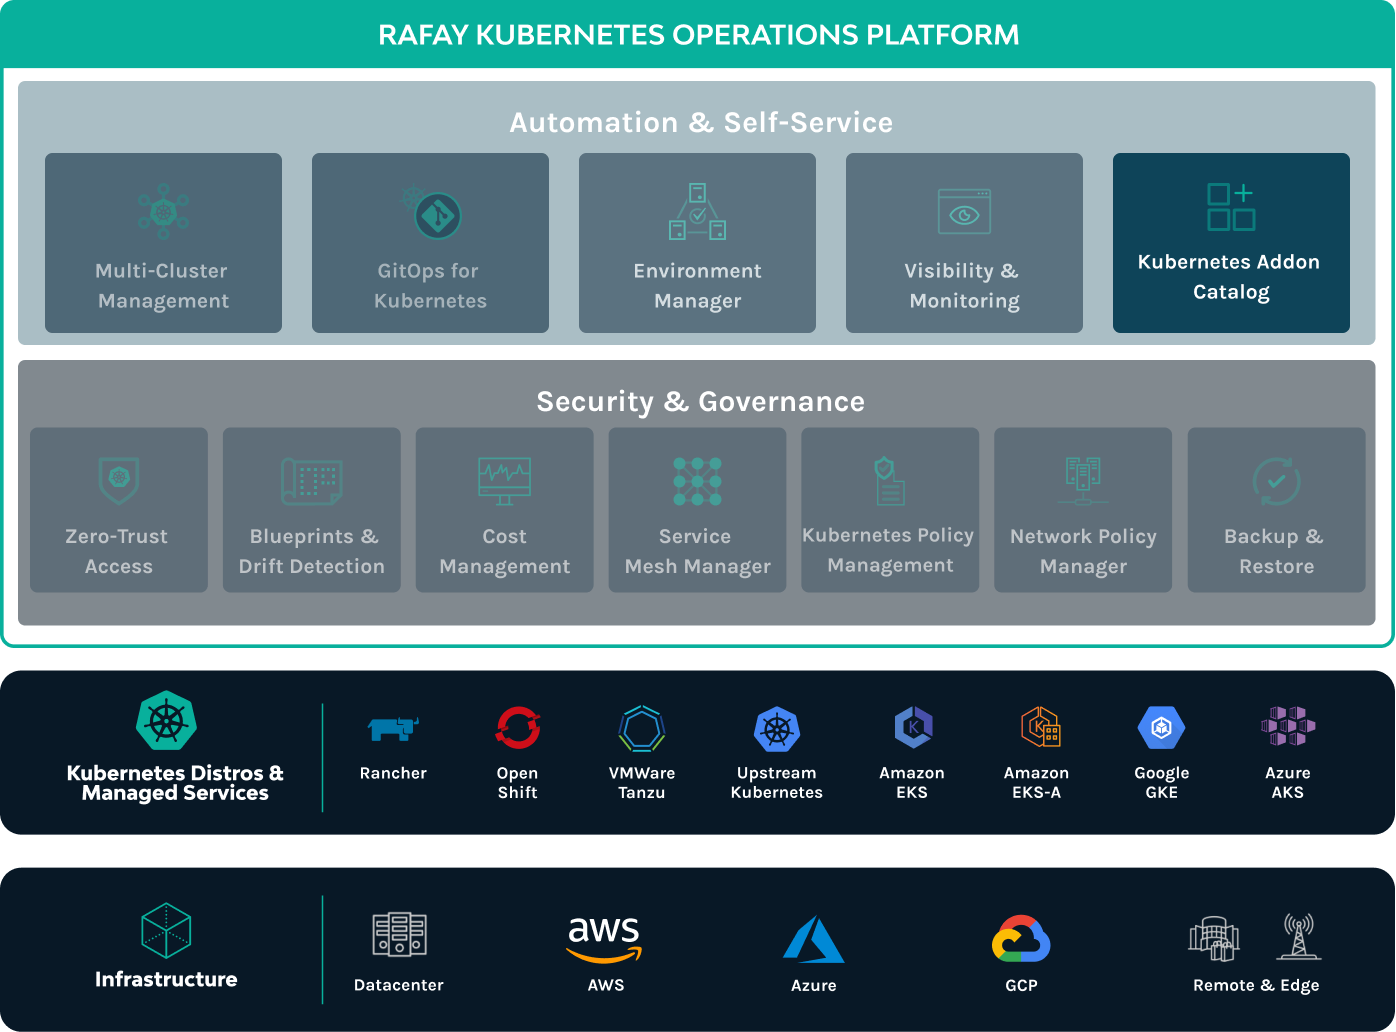The width and height of the screenshot is (1396, 1032).
Task: Click the Upstream Kubernetes logo
Action: (x=777, y=729)
